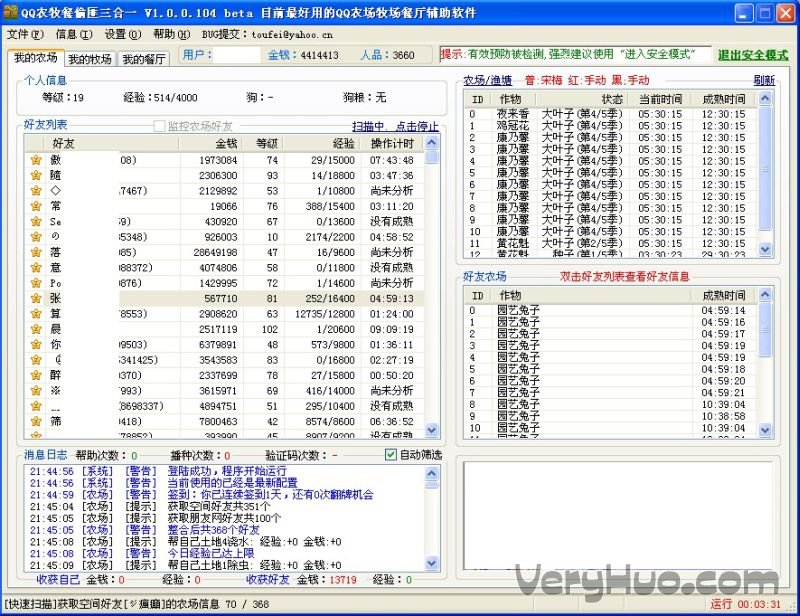Viewport: 800px width, 616px height.
Task: Click the star icon beside friend 张
Action: point(35,299)
